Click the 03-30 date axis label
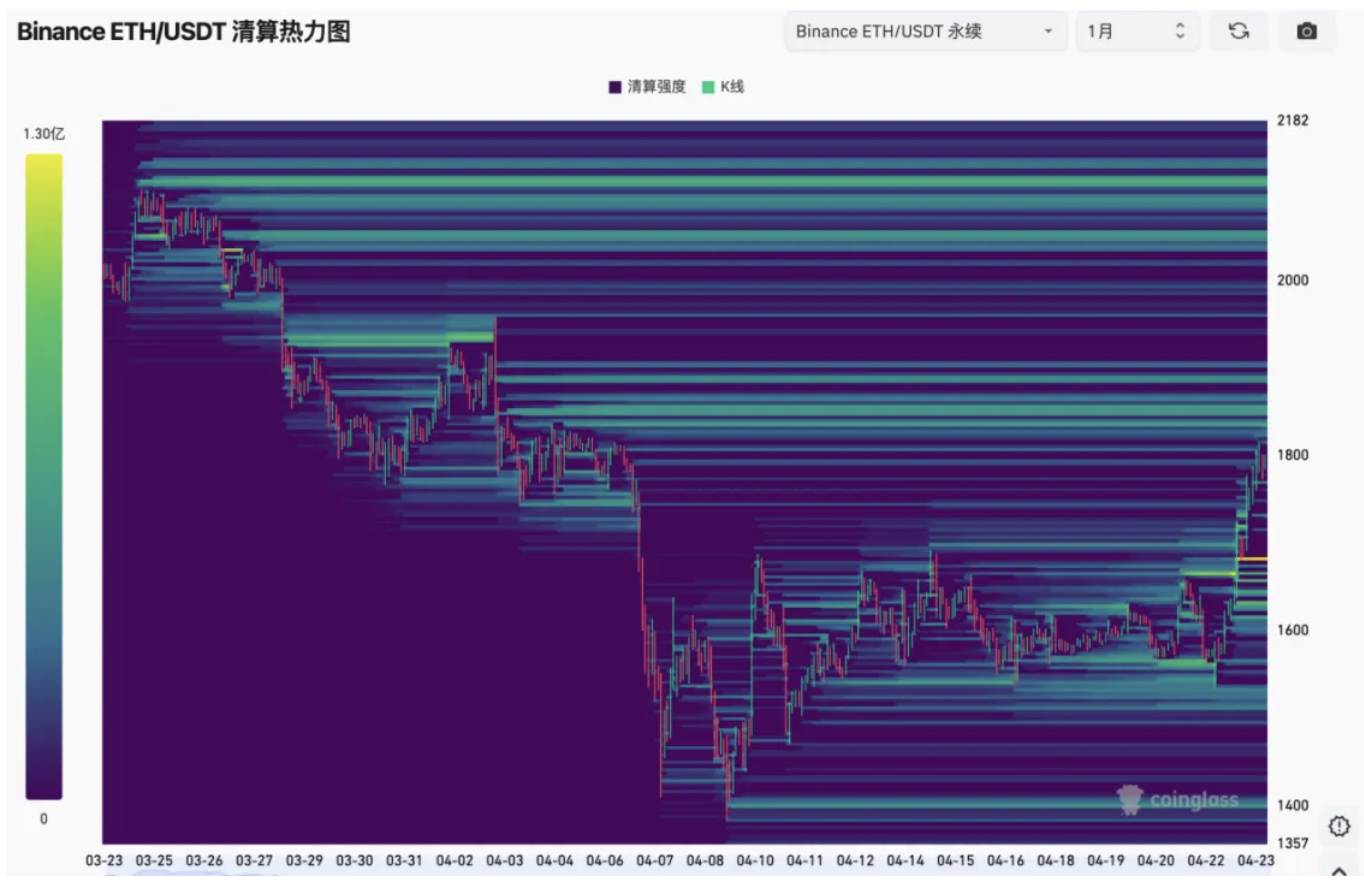This screenshot has height=882, width=1364. (354, 861)
